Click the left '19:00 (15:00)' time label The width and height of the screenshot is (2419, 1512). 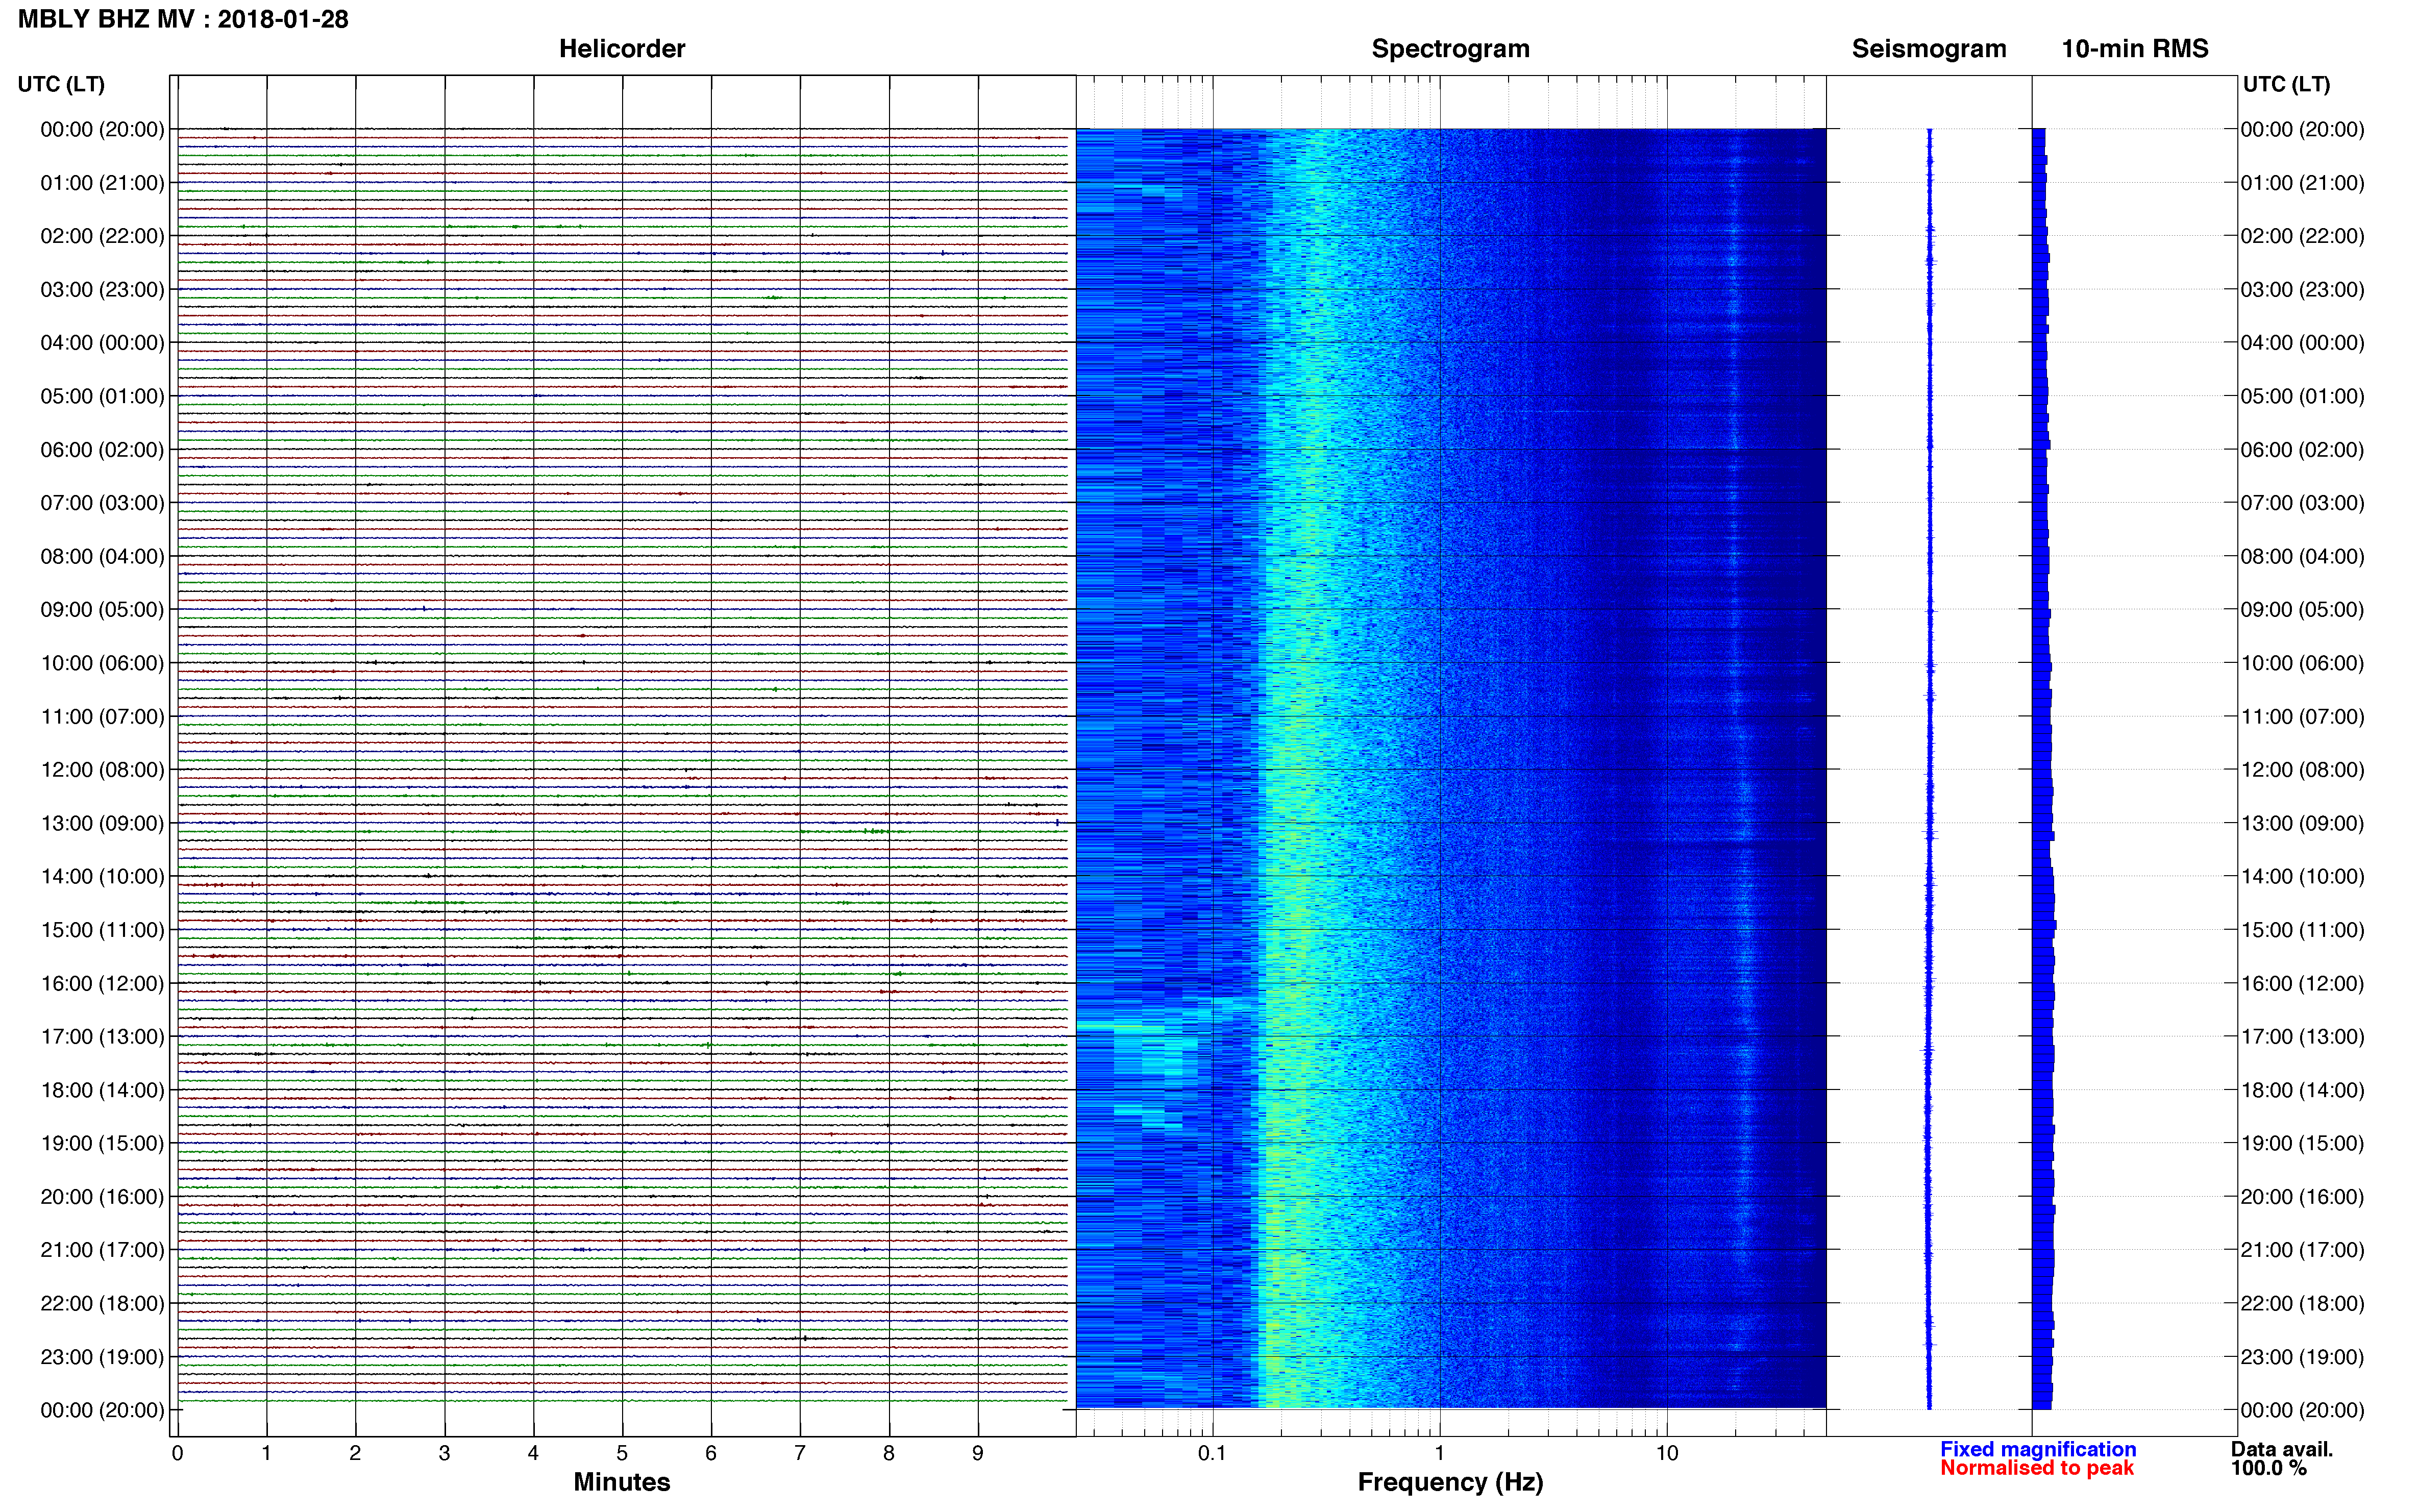coord(102,1143)
